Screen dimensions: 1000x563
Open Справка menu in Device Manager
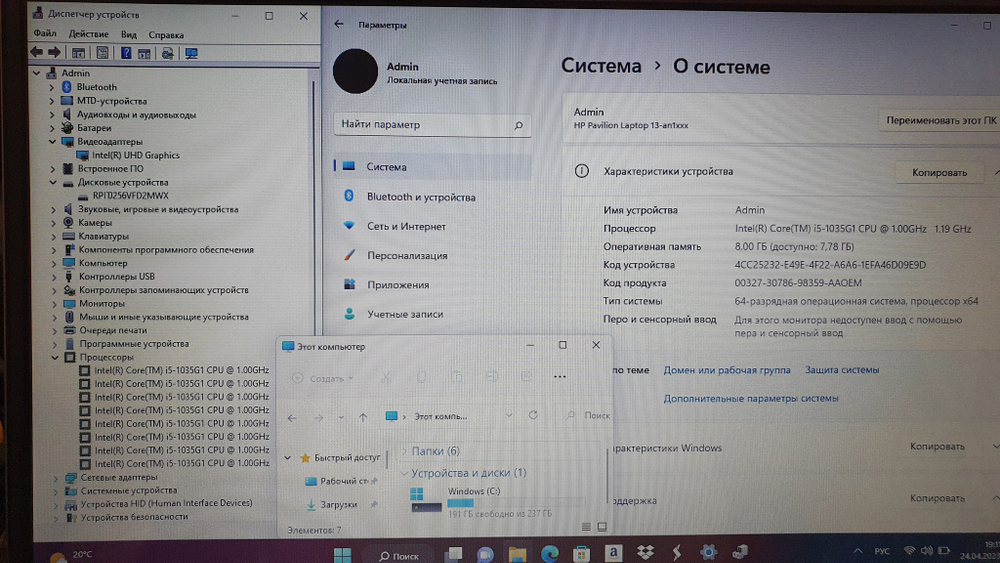166,35
